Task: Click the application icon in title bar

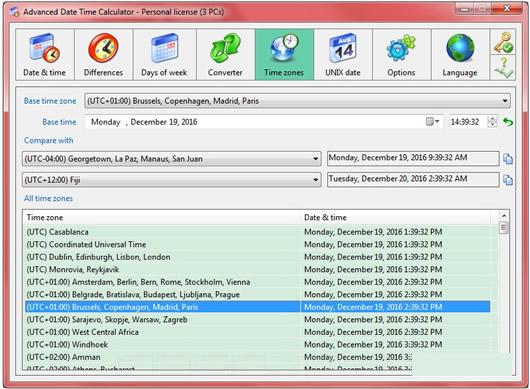Action: point(14,12)
